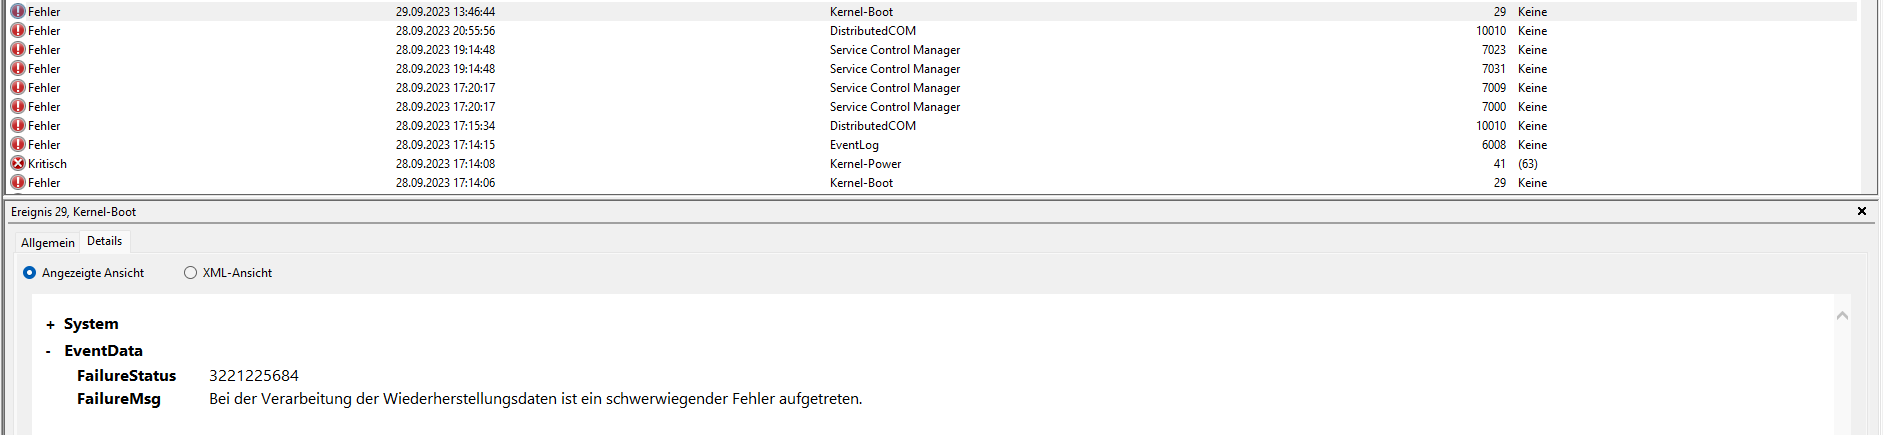Expand the System node
This screenshot has height=435, width=1883.
(x=50, y=325)
